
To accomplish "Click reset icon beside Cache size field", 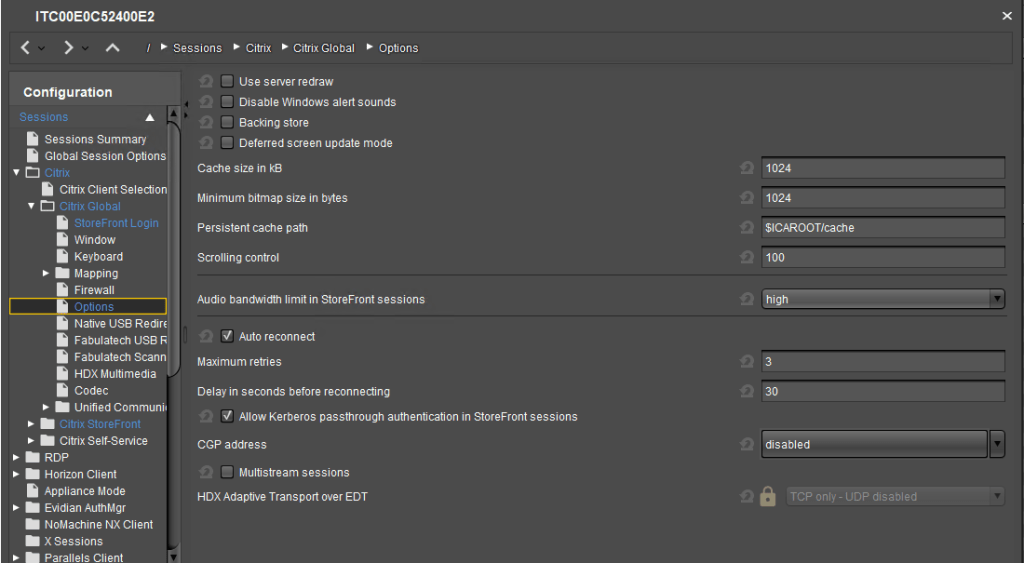I will (x=746, y=169).
